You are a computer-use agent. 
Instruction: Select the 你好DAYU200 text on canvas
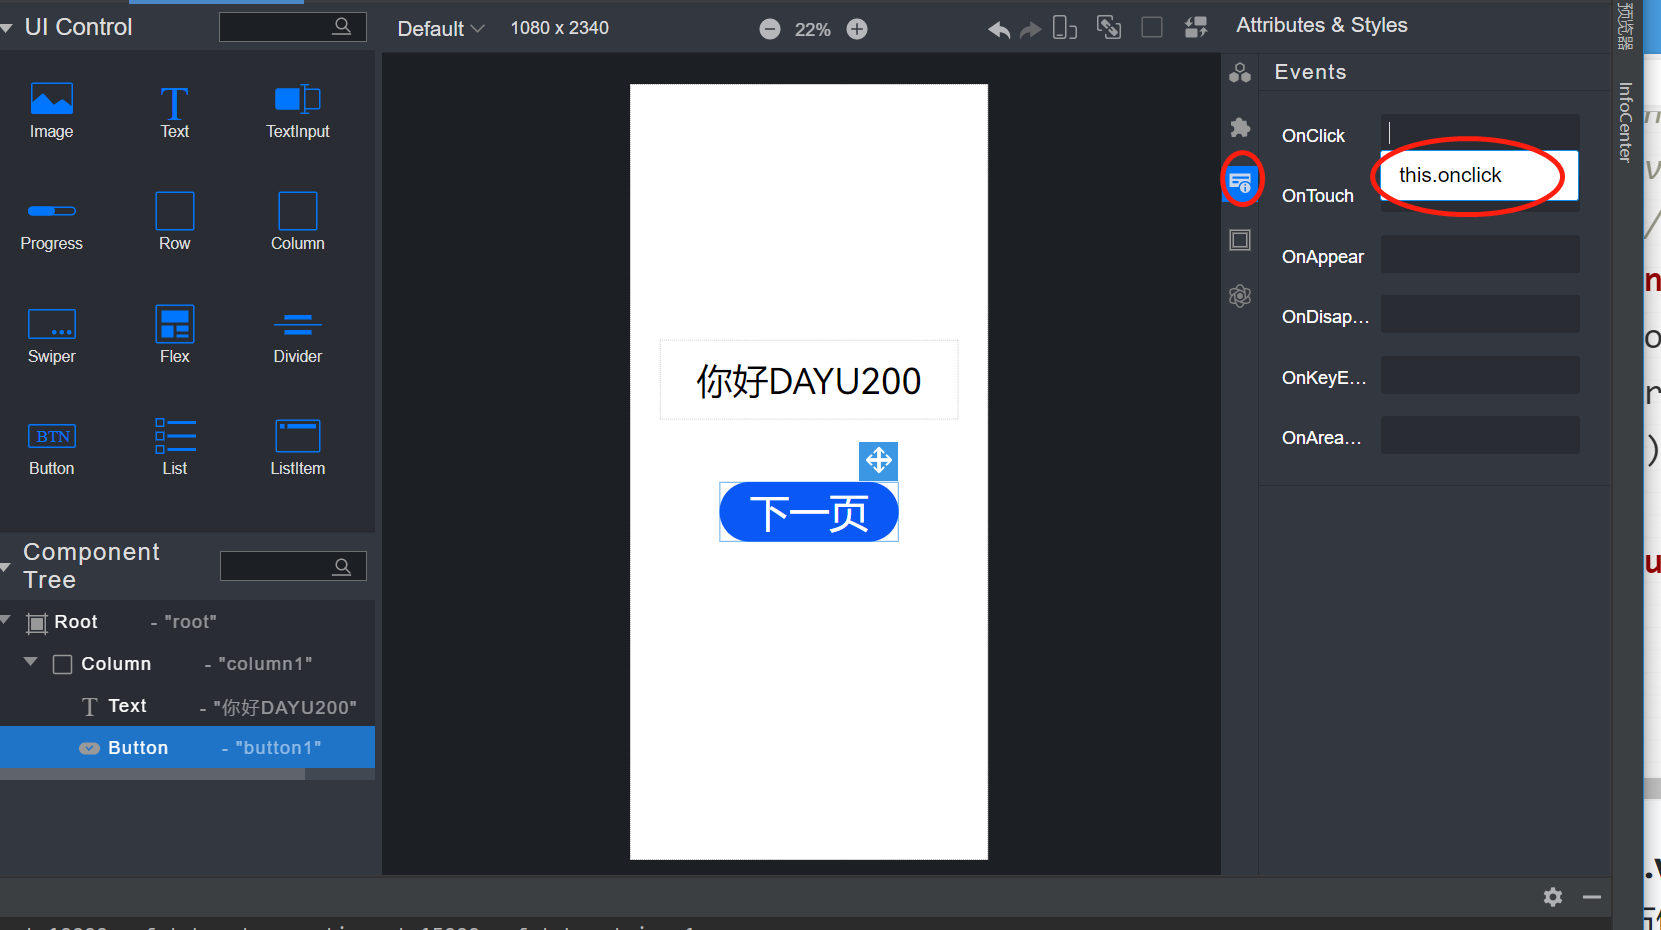[x=809, y=380]
